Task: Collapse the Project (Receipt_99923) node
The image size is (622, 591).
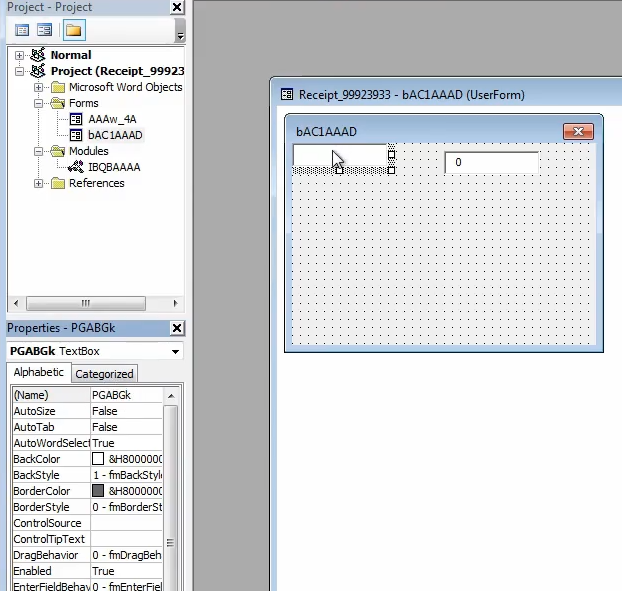Action: (19, 71)
